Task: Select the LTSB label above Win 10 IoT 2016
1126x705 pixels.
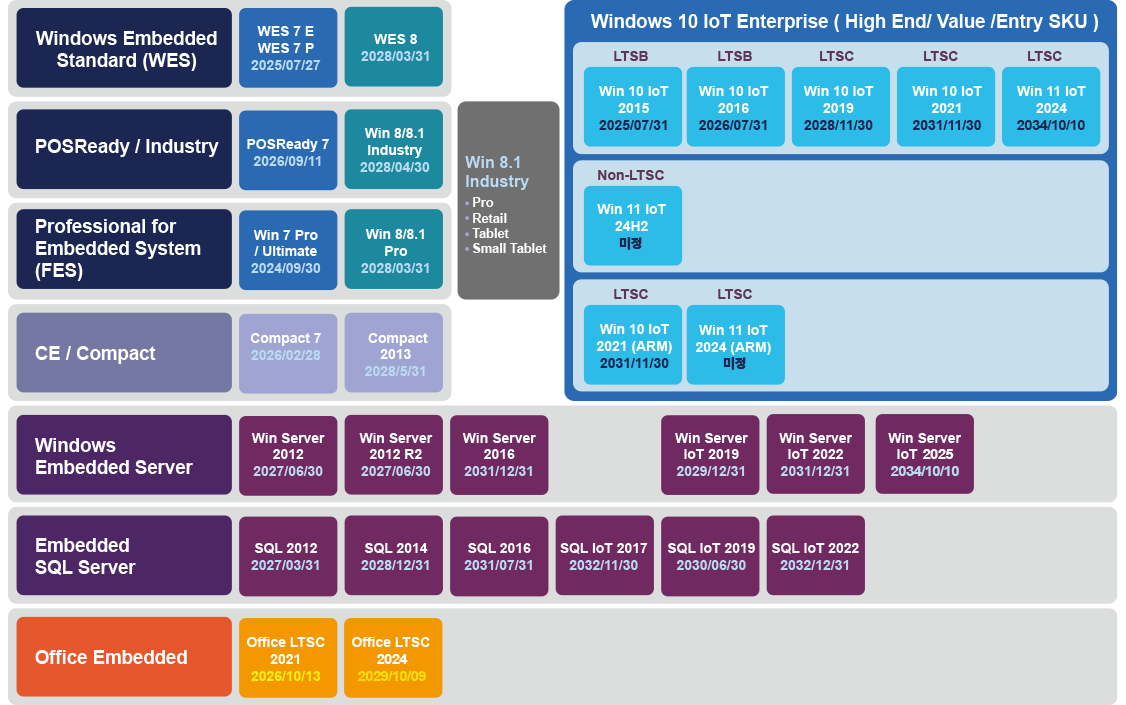Action: point(735,56)
